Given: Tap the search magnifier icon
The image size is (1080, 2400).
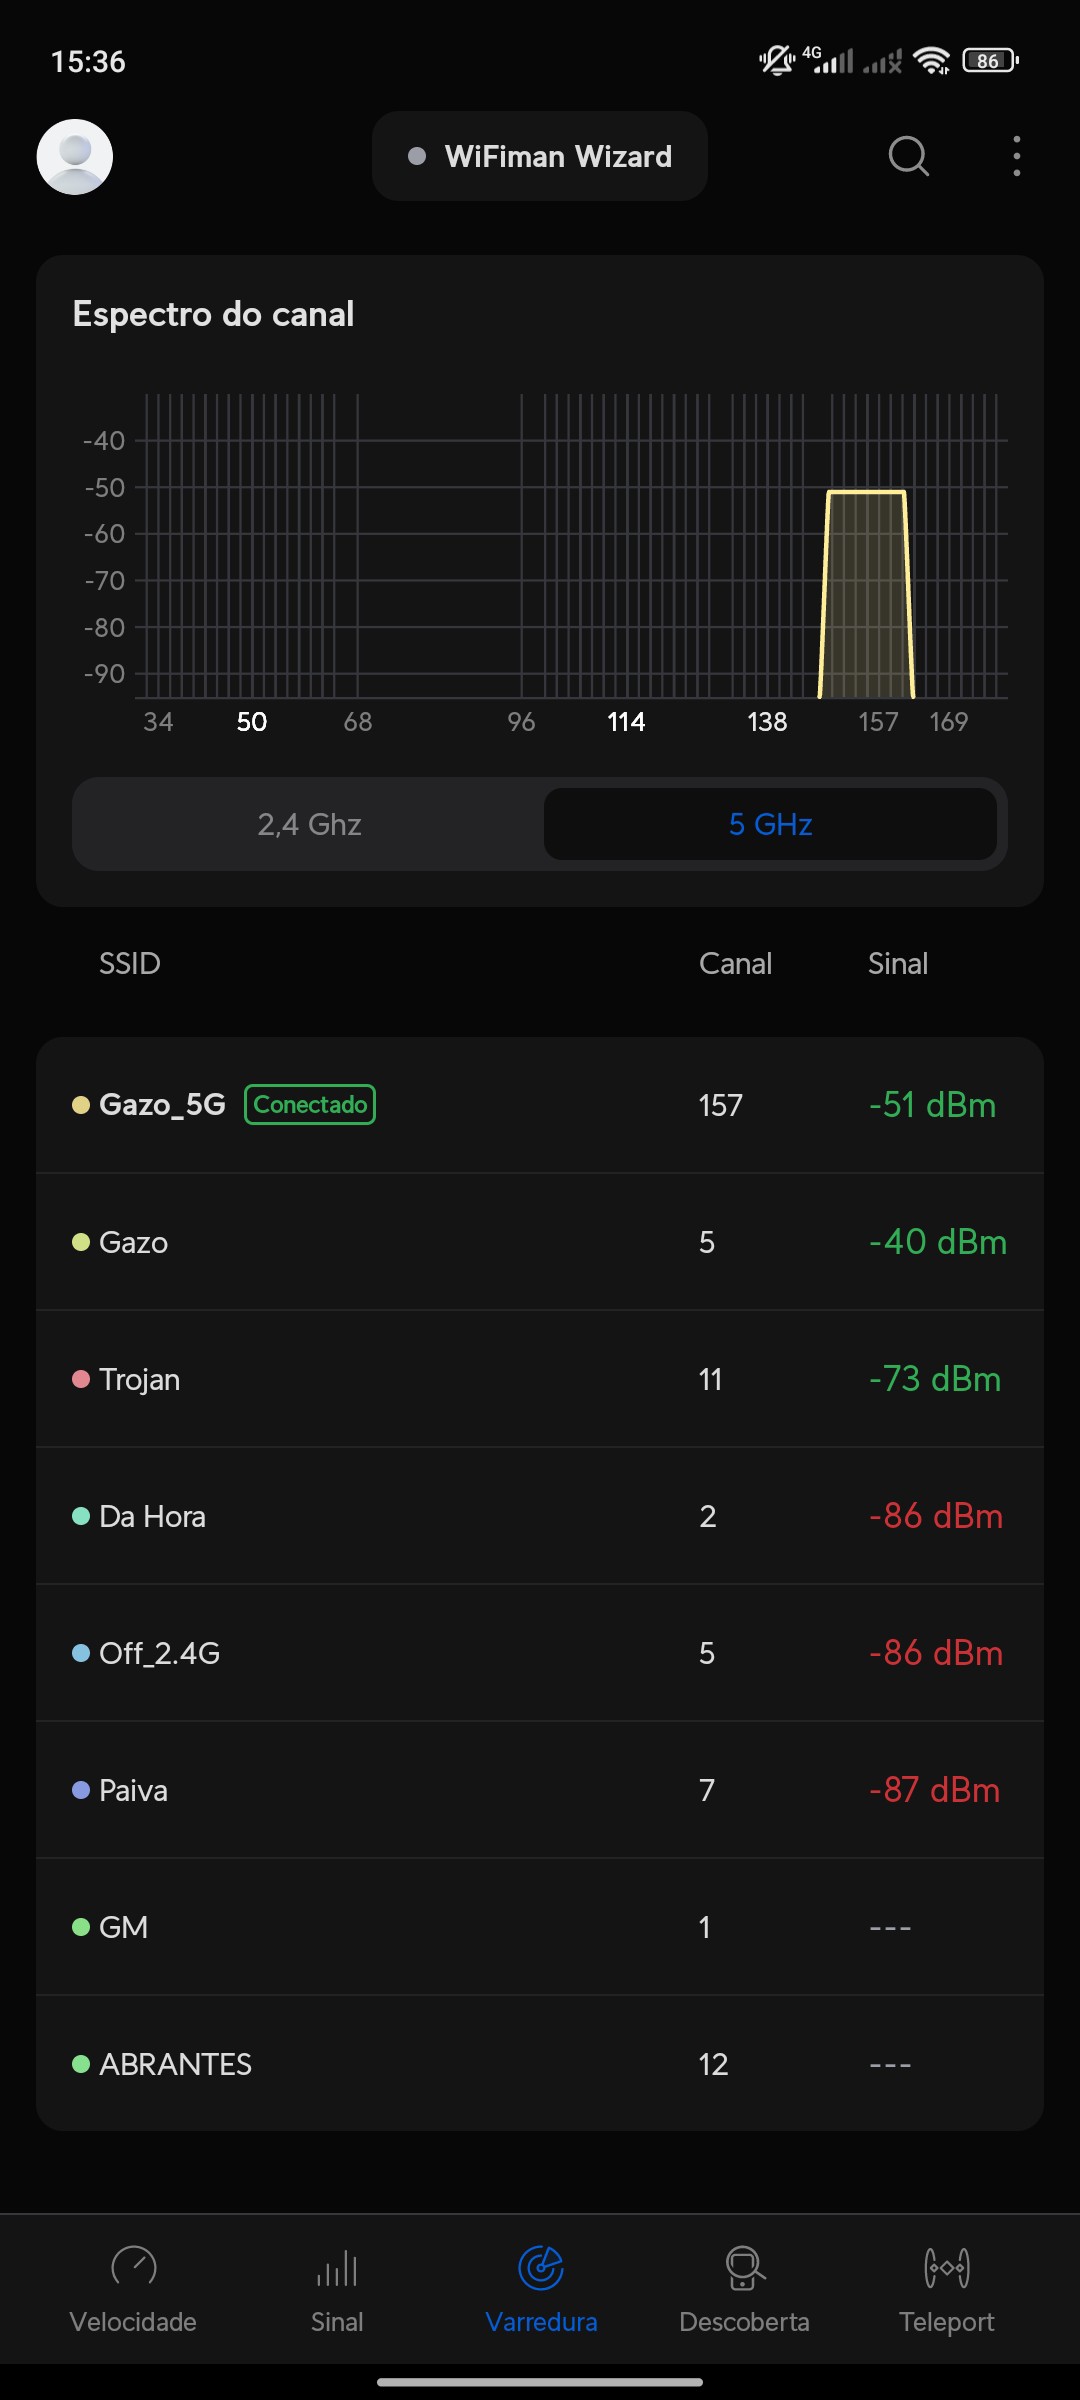Looking at the screenshot, I should coord(908,156).
